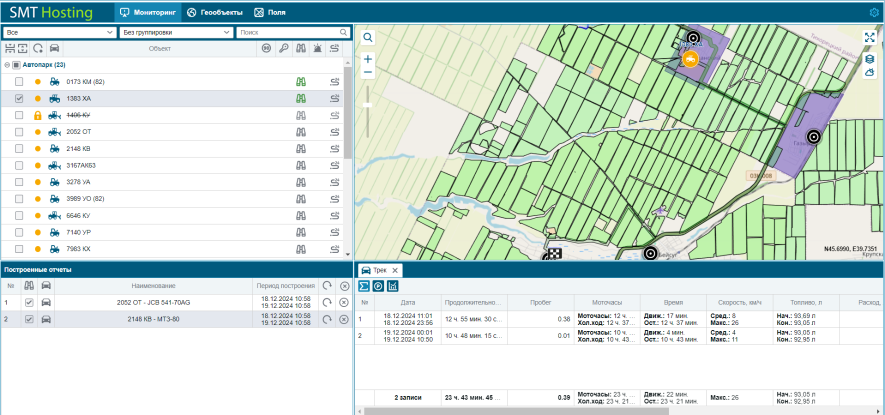
Task: Click the map search magnifier icon
Action: tap(367, 37)
